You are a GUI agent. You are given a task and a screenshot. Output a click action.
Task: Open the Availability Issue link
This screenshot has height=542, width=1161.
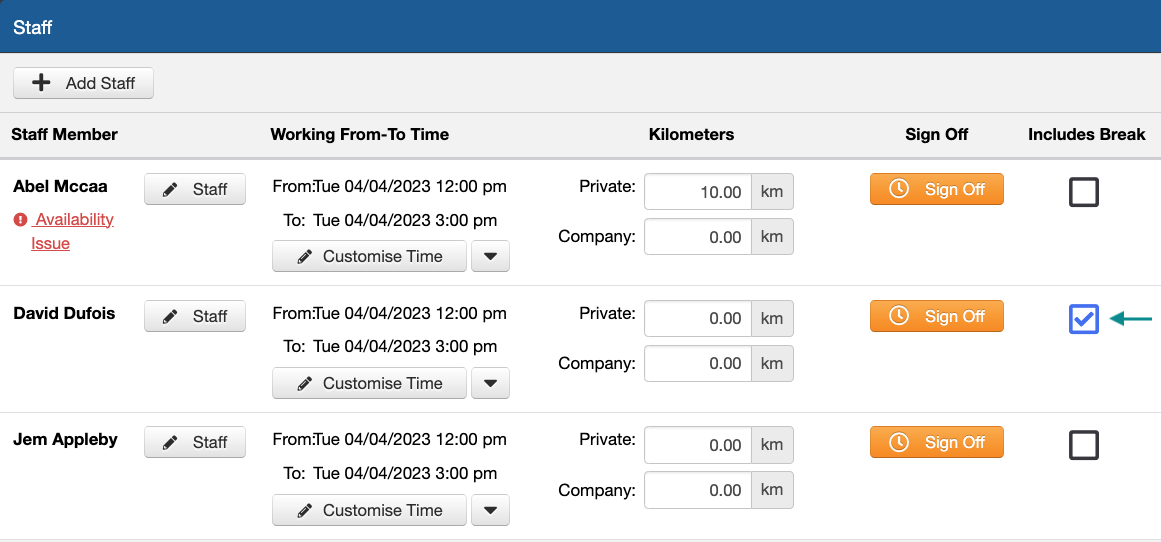coord(72,231)
